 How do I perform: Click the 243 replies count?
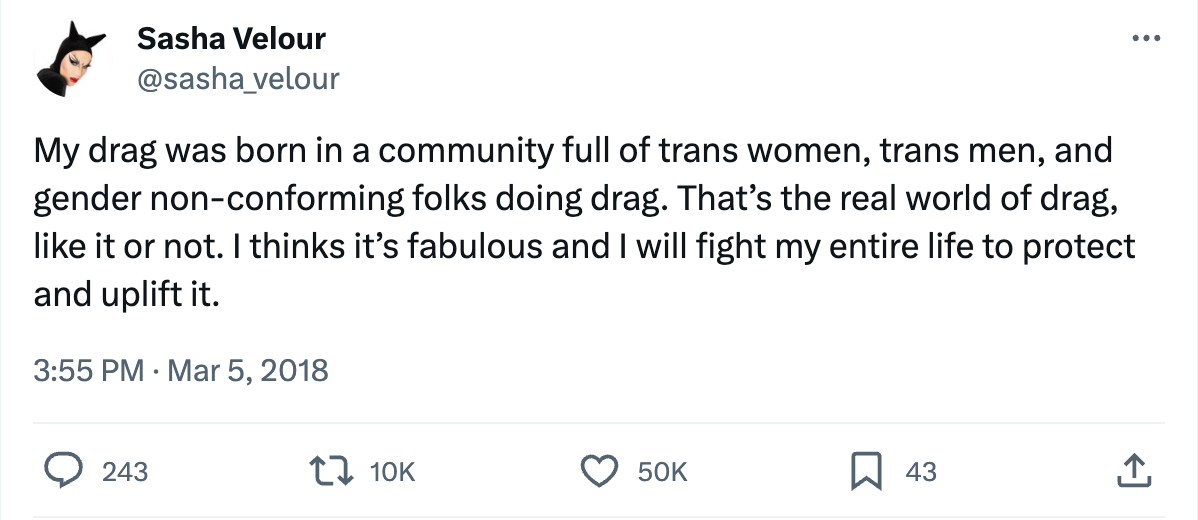tap(125, 472)
